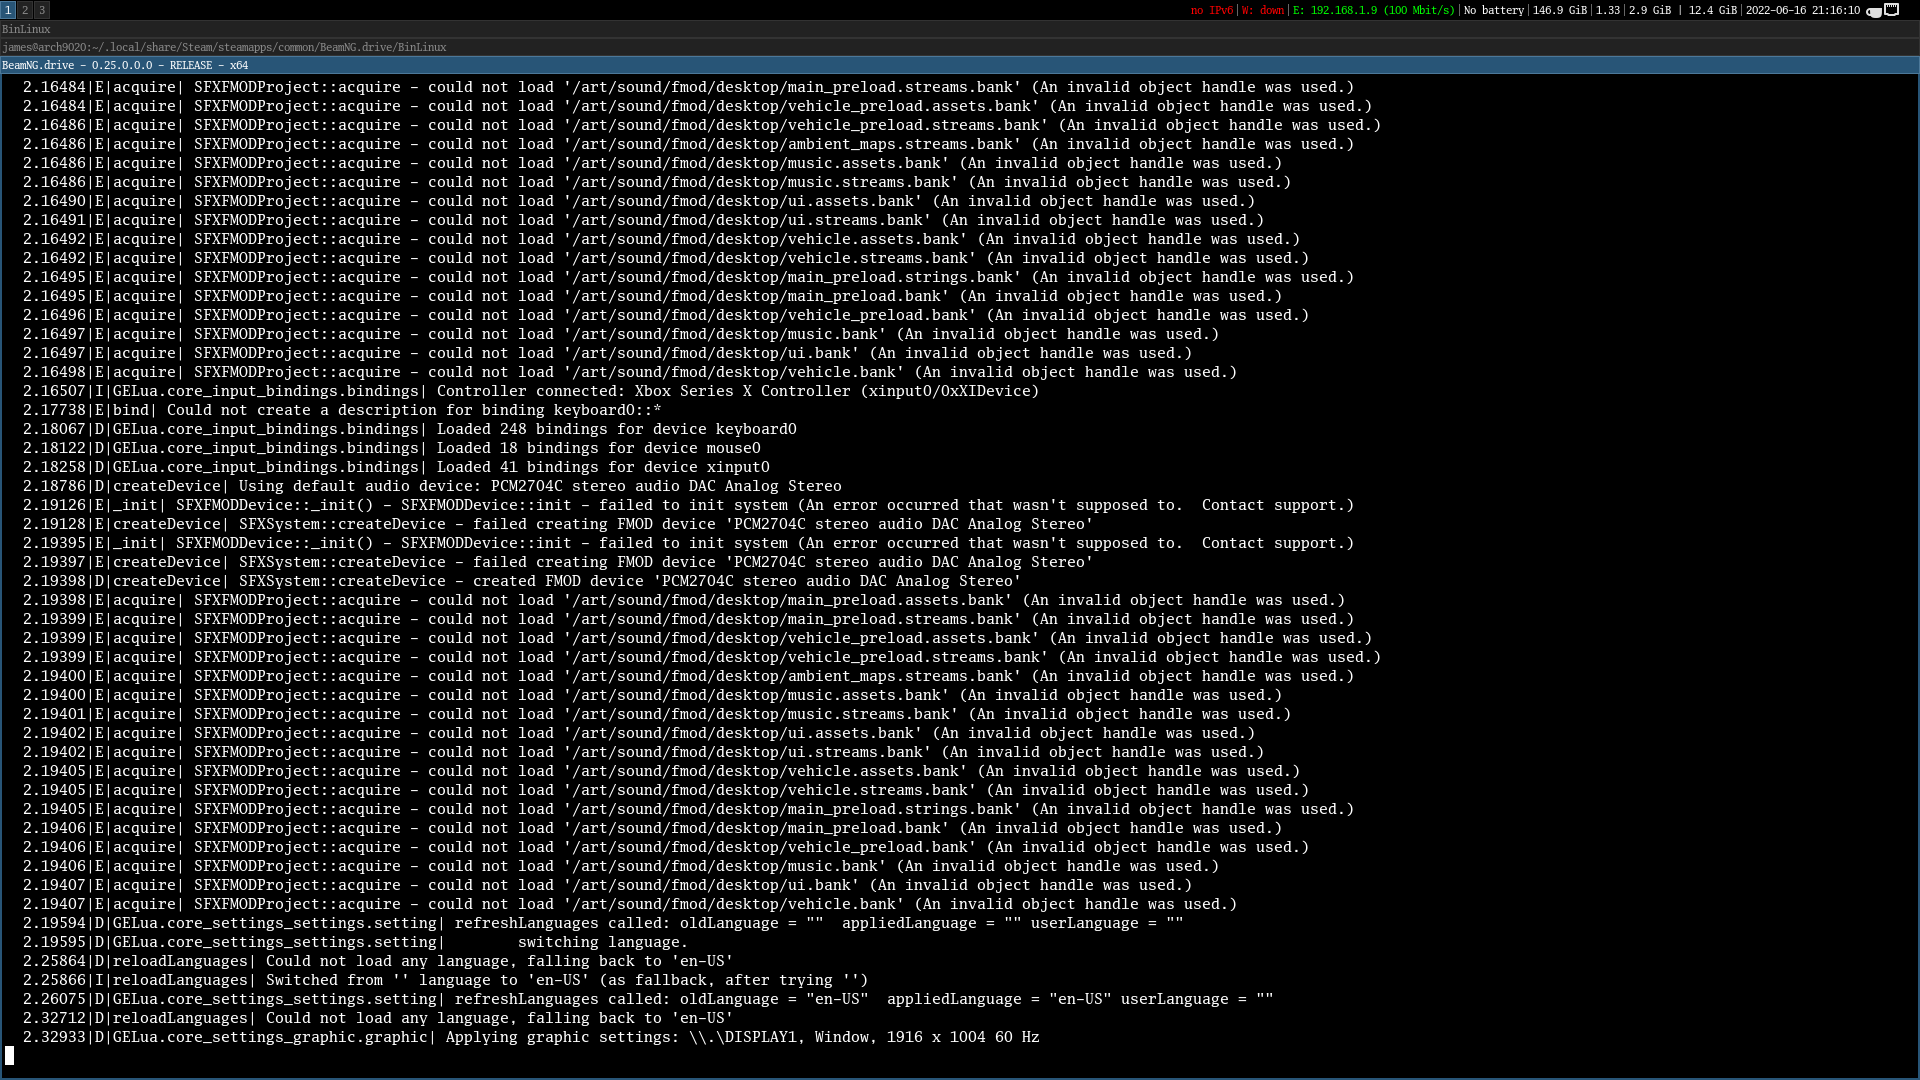Screen dimensions: 1920x1080
Task: Click the terminal cursor block at the prompt
Action: tap(10, 1056)
